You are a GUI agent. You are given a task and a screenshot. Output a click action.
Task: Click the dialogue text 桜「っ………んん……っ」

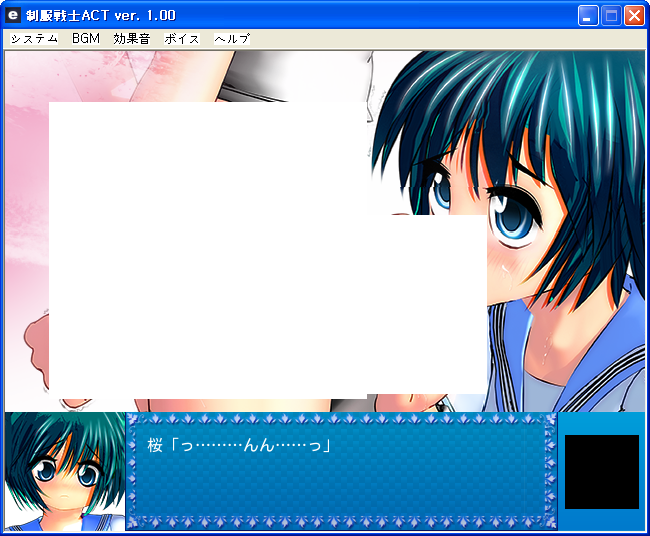(x=239, y=446)
